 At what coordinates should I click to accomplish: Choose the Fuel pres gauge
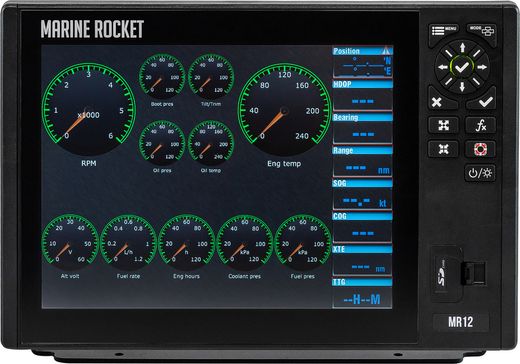(x=303, y=243)
